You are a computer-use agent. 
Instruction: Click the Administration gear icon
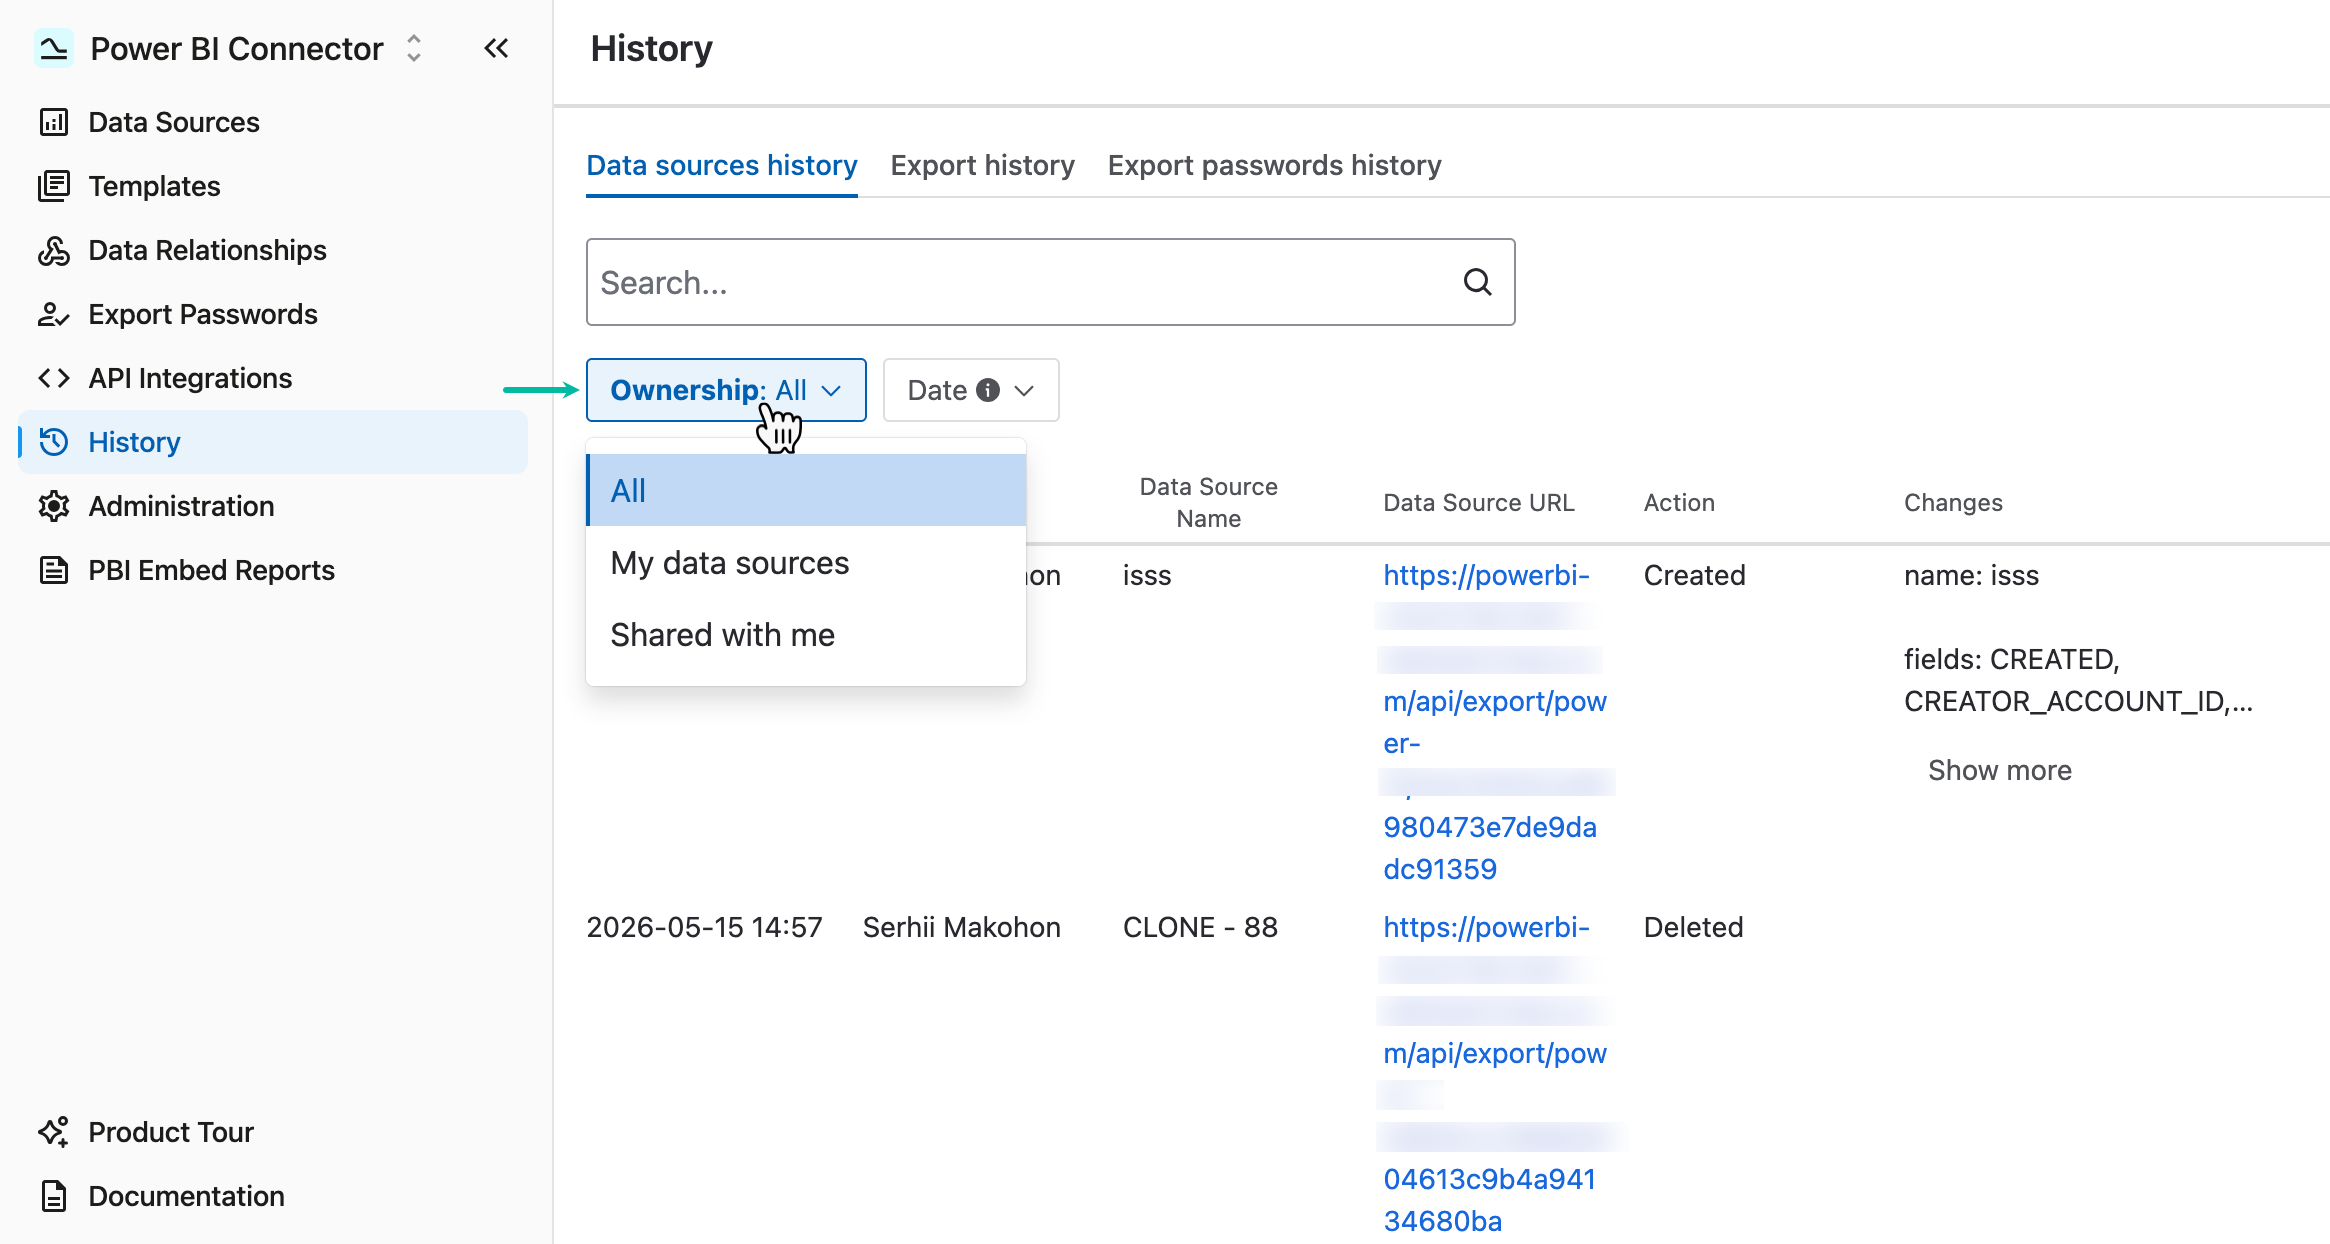[x=54, y=506]
